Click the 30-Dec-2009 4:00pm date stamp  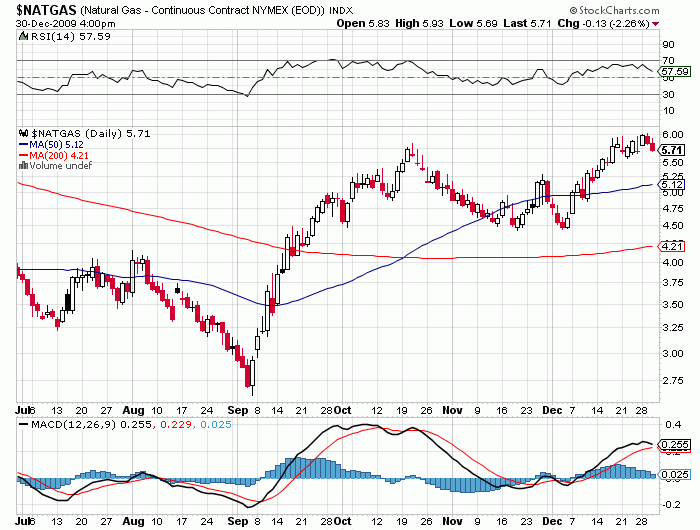57,21
